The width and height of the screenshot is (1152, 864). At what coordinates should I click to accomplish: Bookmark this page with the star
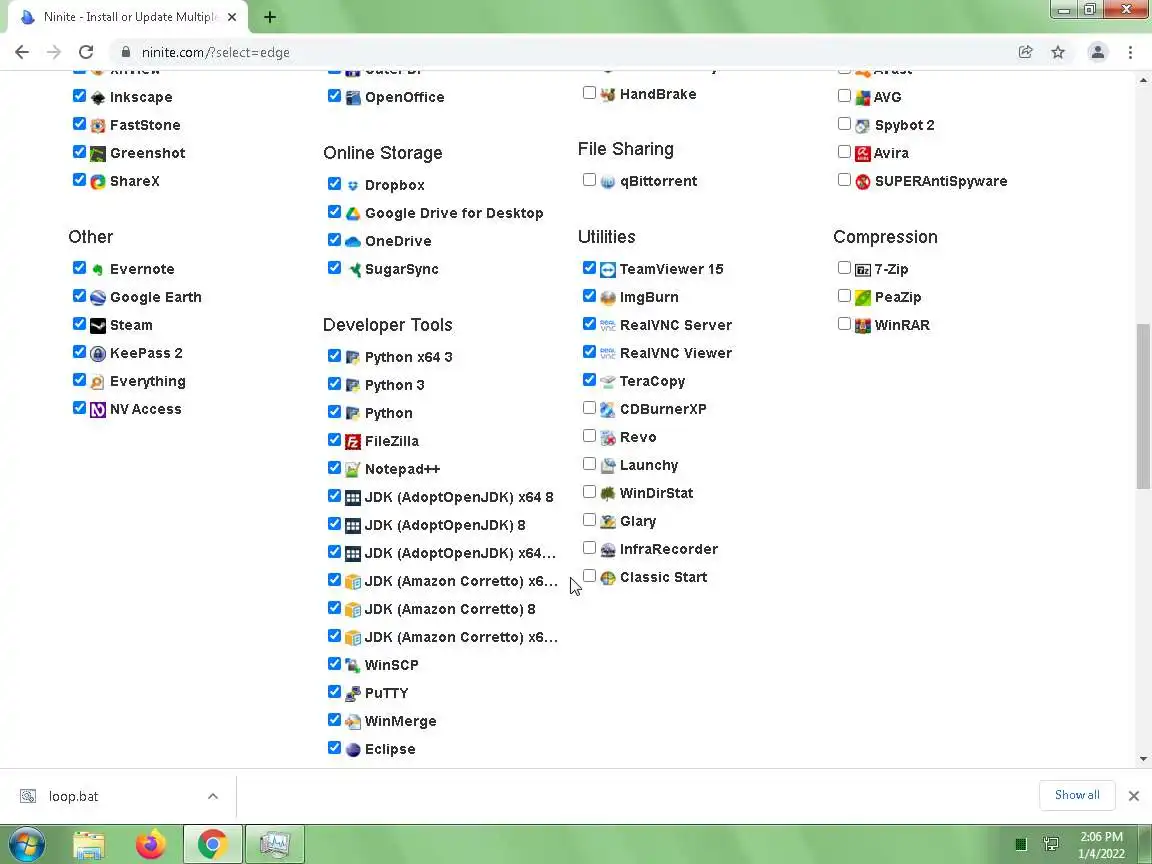1058,52
